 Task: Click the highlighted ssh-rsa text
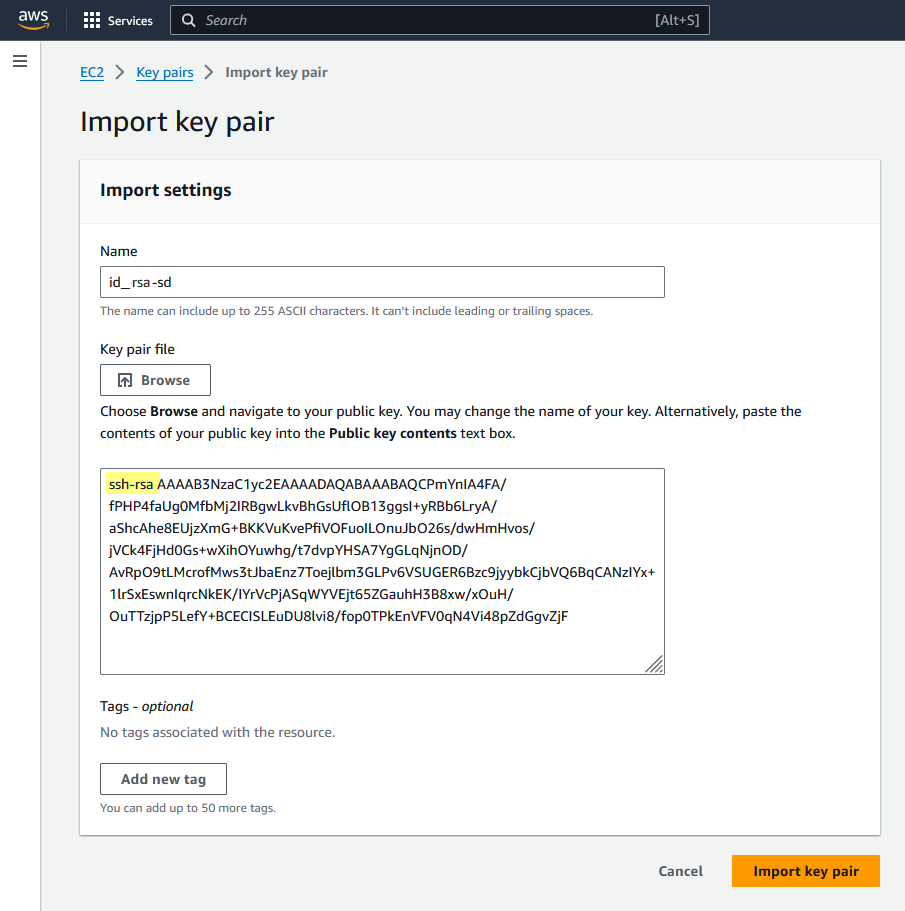click(x=132, y=484)
